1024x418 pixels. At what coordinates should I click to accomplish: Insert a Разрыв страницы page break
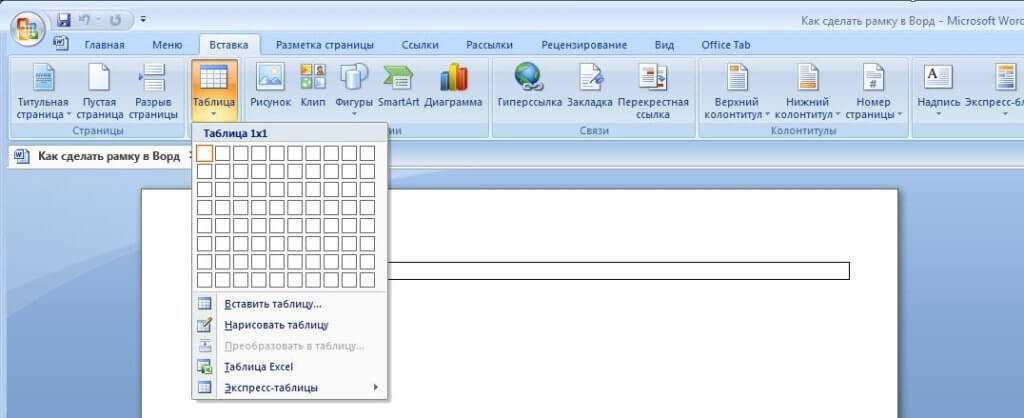(153, 91)
